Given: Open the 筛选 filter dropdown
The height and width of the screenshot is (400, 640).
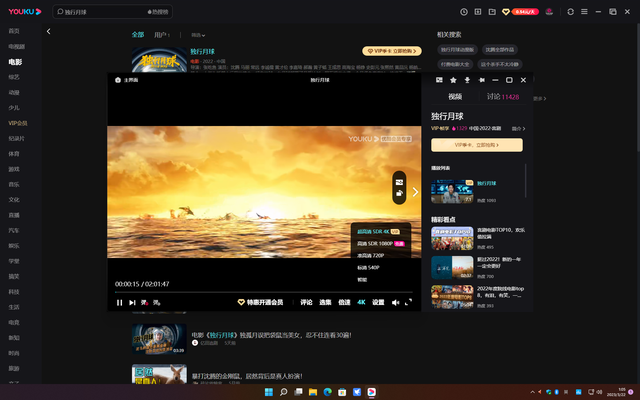Looking at the screenshot, I should tap(198, 35).
